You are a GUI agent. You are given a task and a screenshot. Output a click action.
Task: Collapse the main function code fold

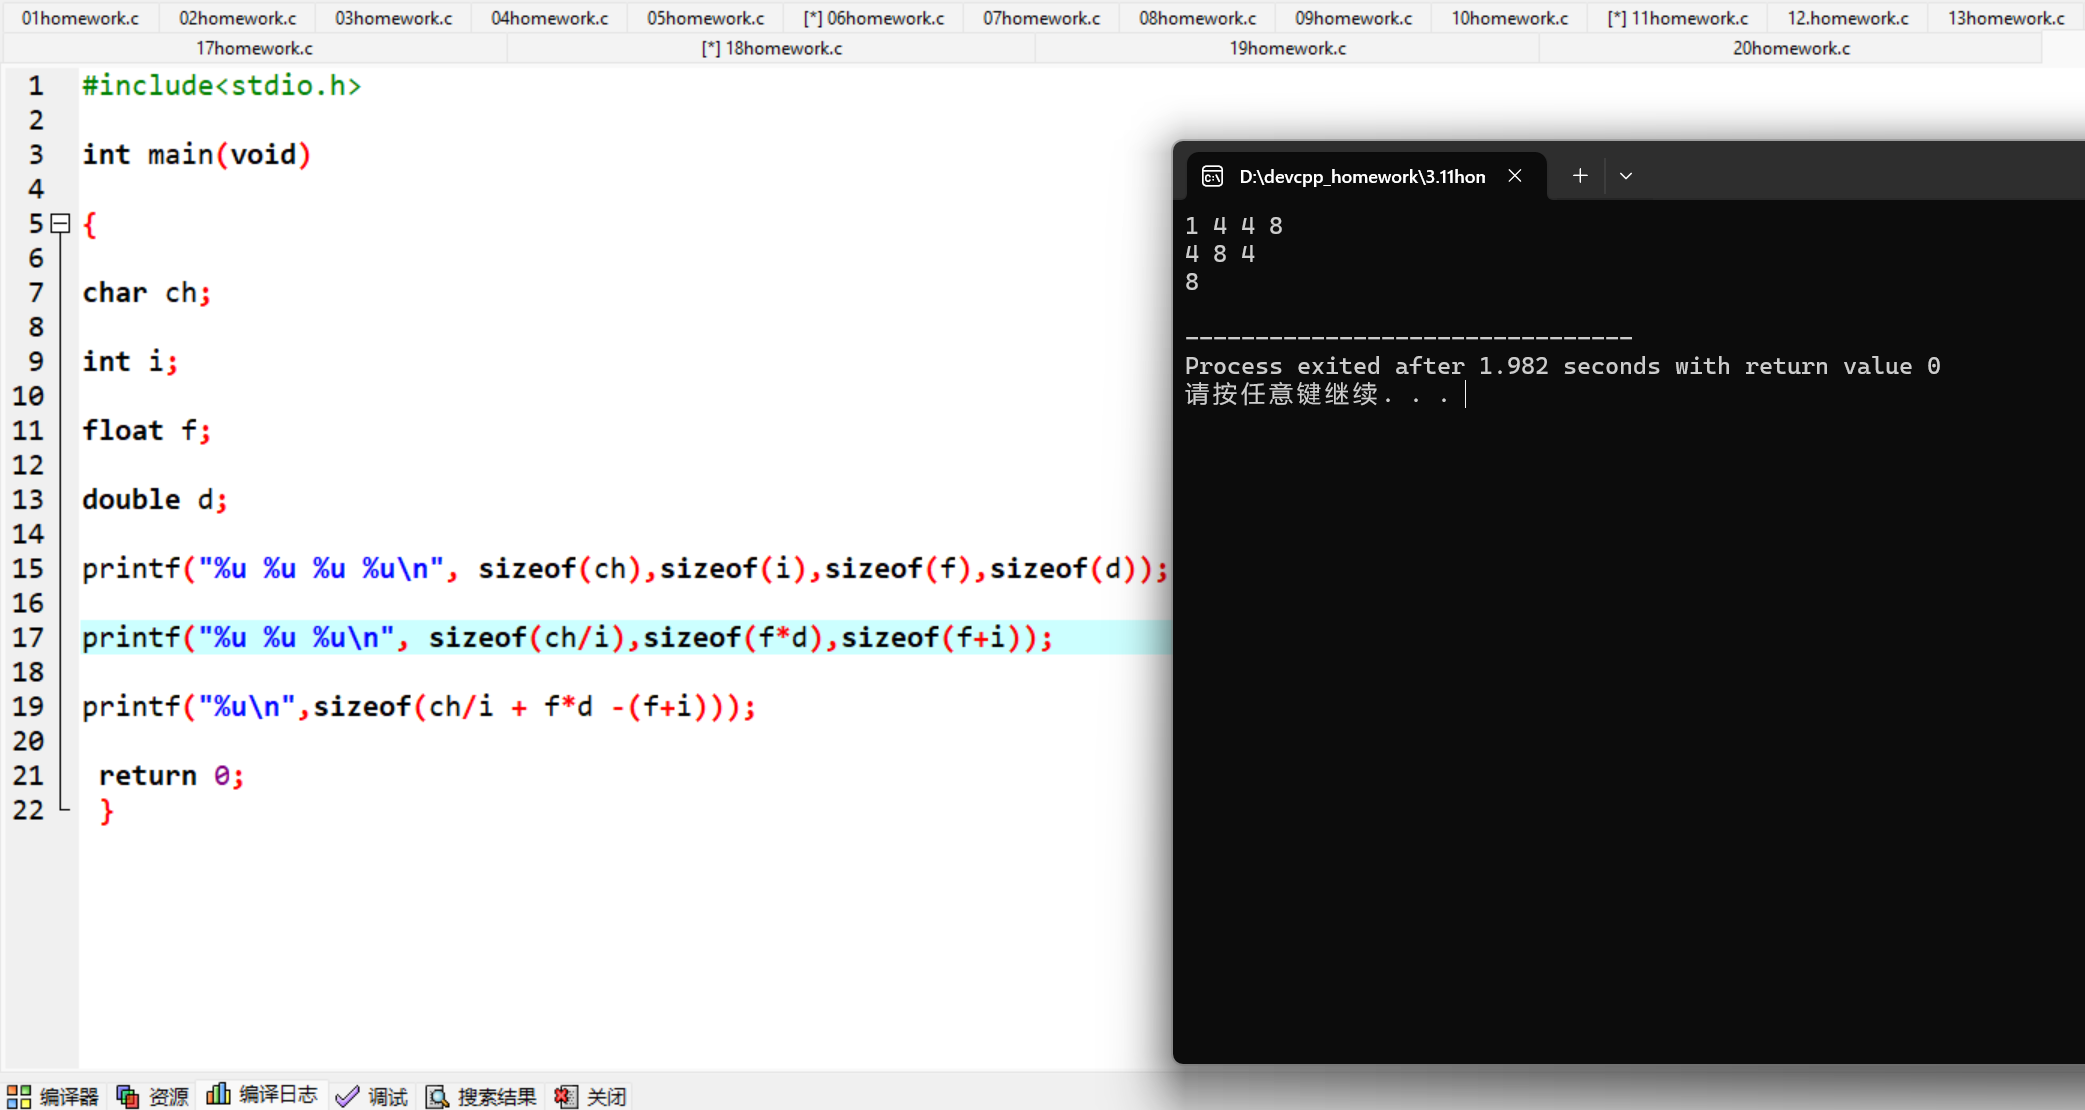(61, 223)
